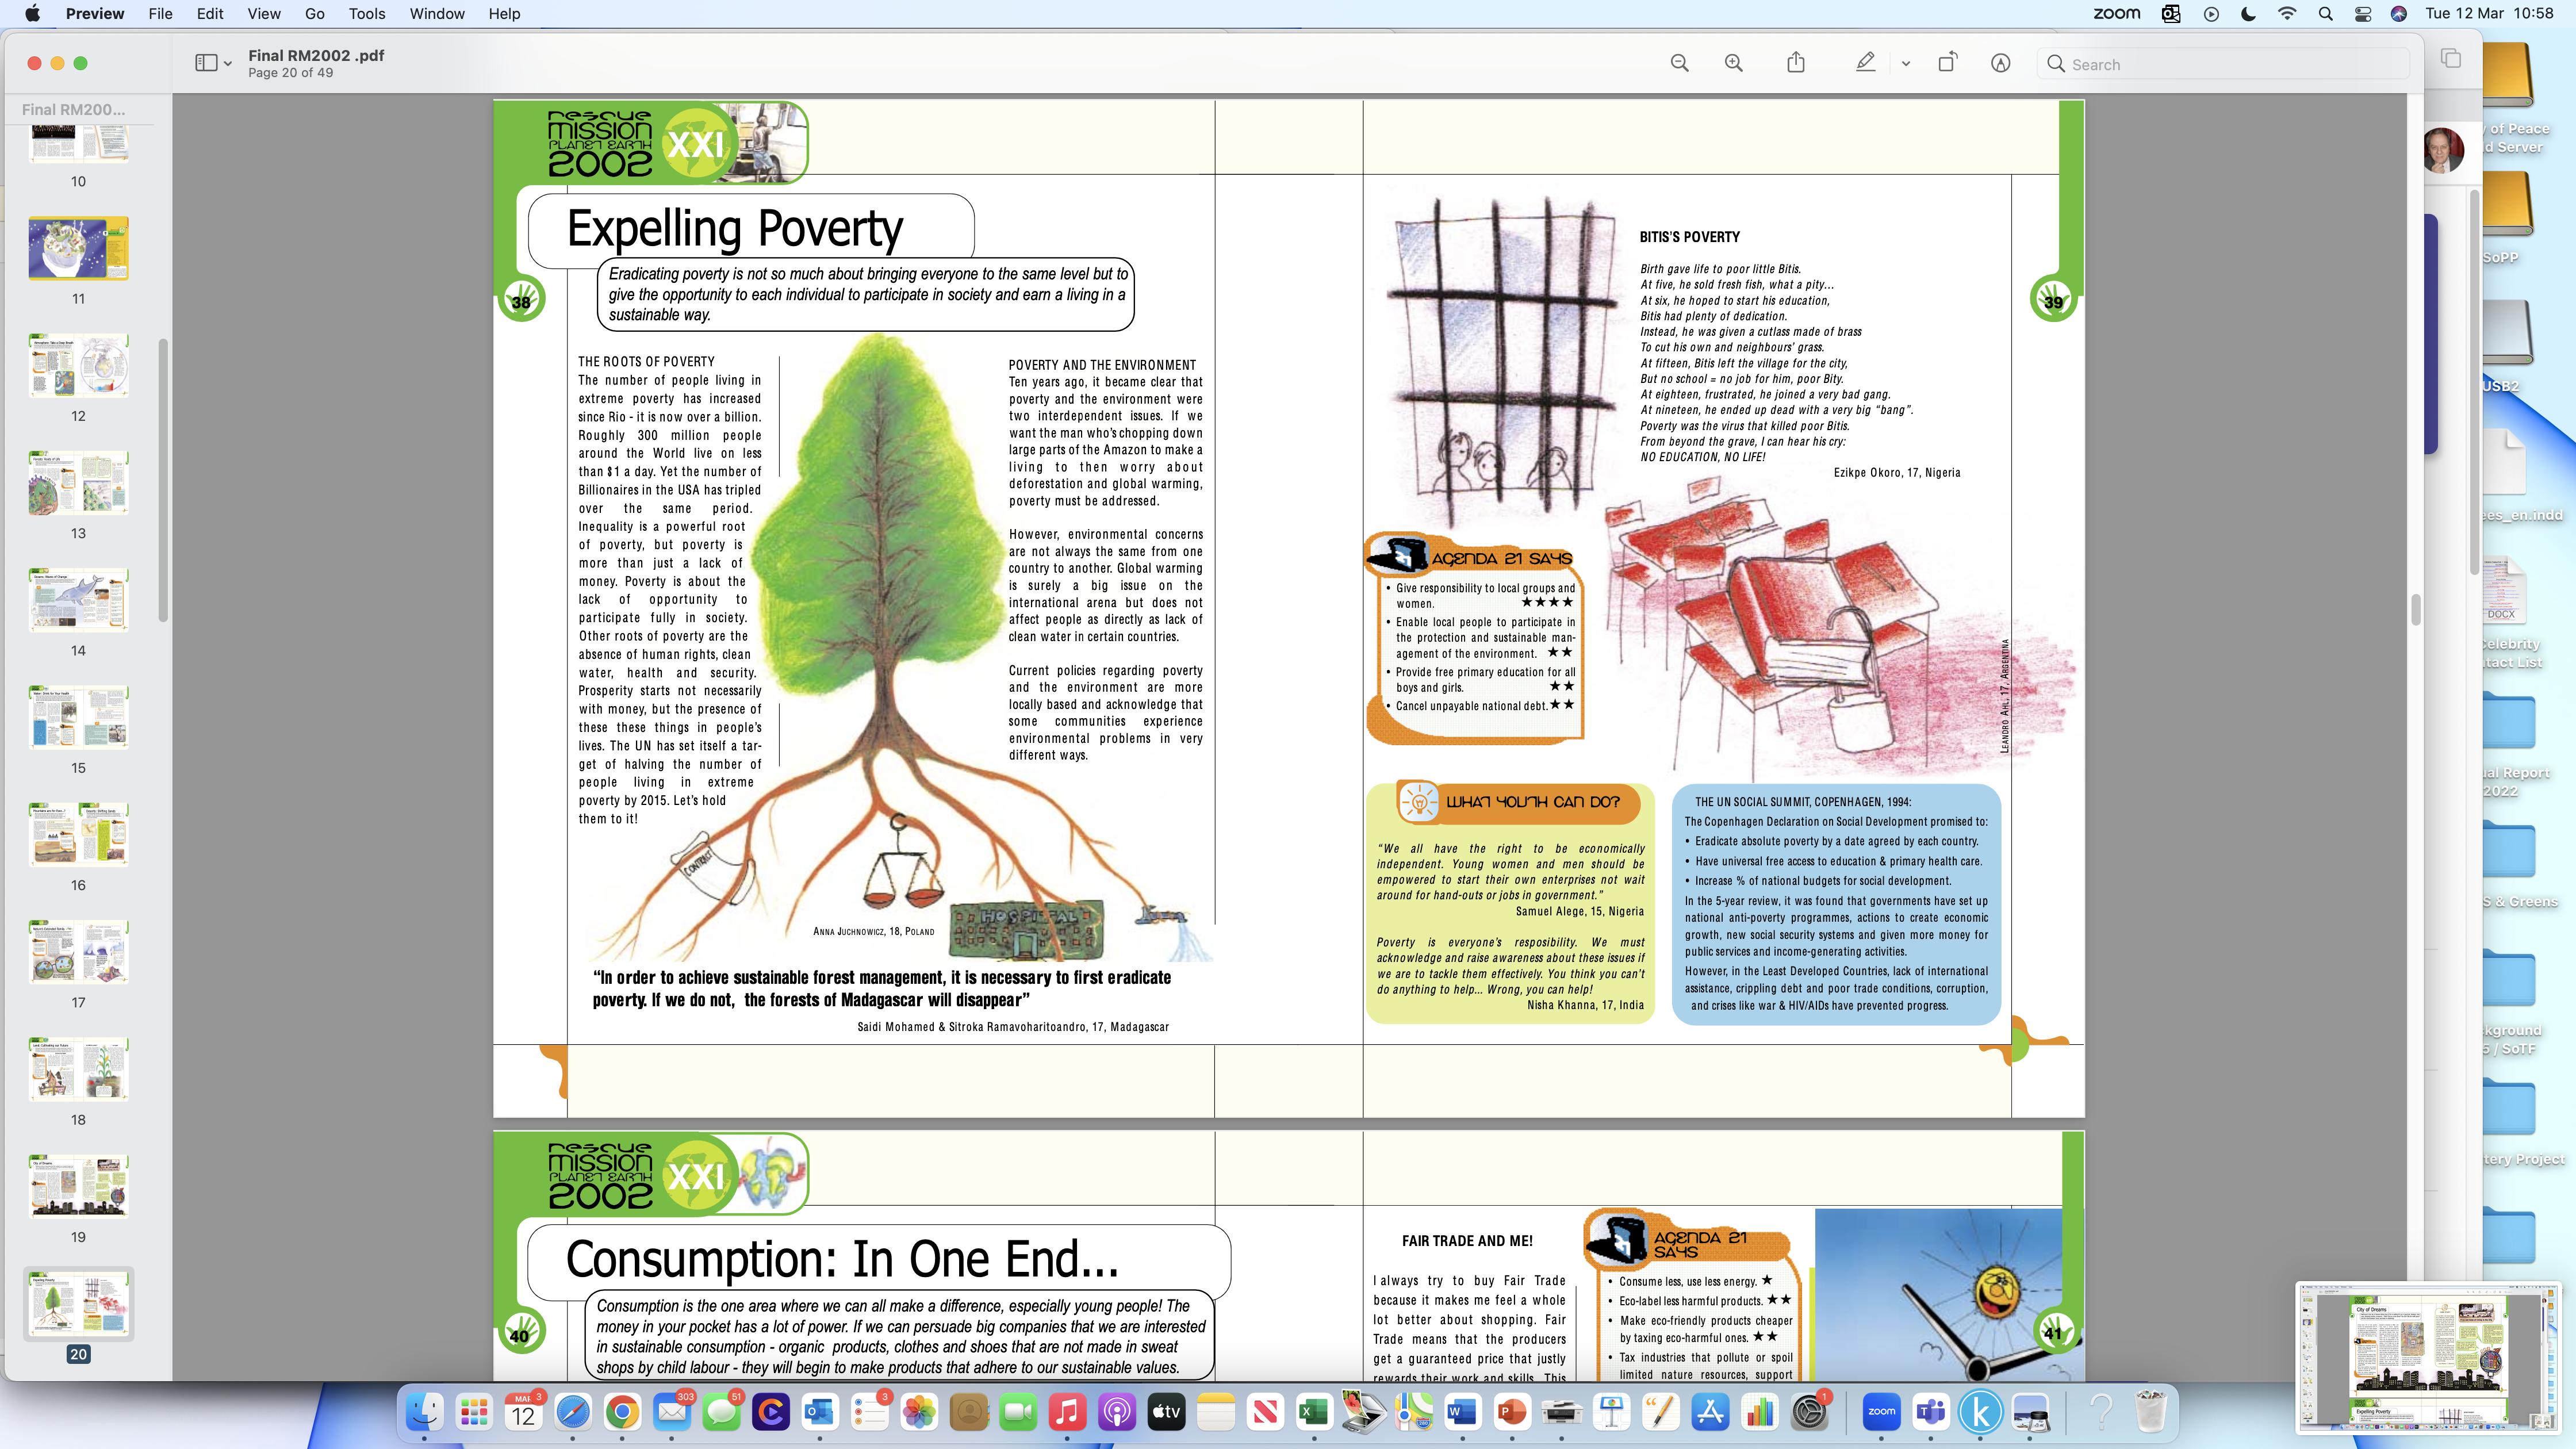This screenshot has height=1449, width=2576.
Task: Click the Zoom In toolbar icon
Action: click(x=1733, y=64)
